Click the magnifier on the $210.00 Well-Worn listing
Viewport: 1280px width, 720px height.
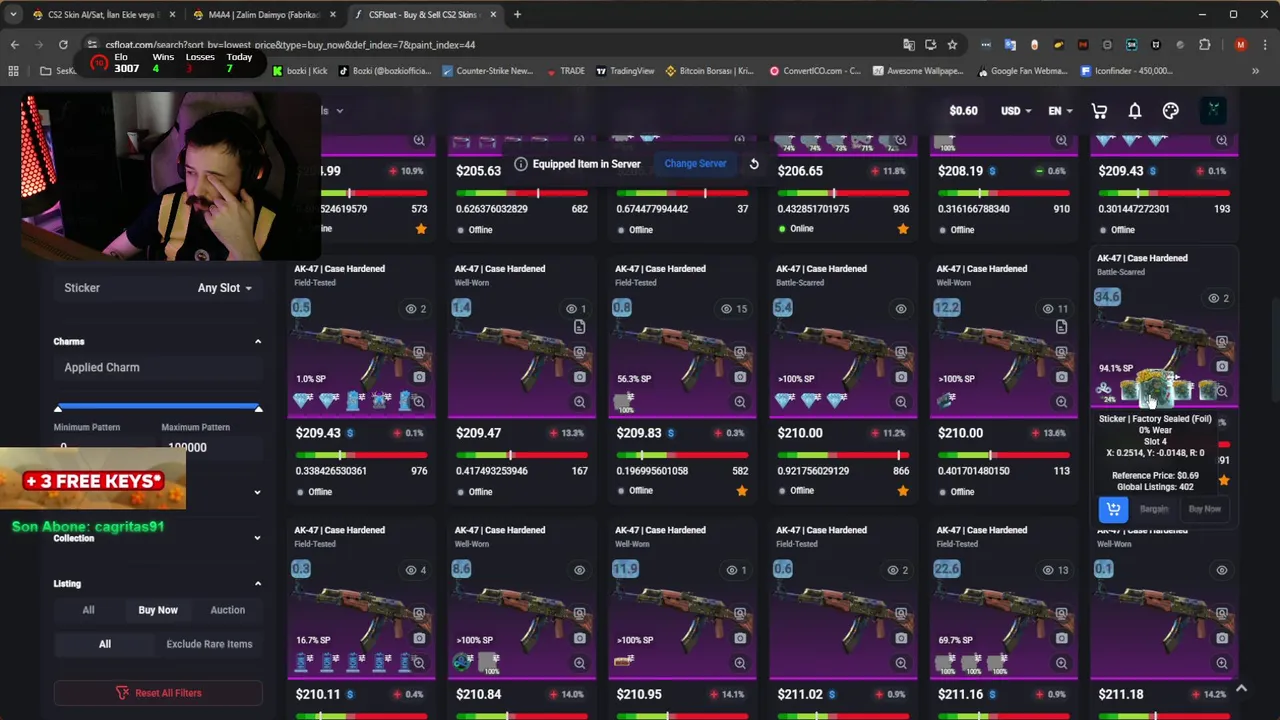coord(1061,402)
